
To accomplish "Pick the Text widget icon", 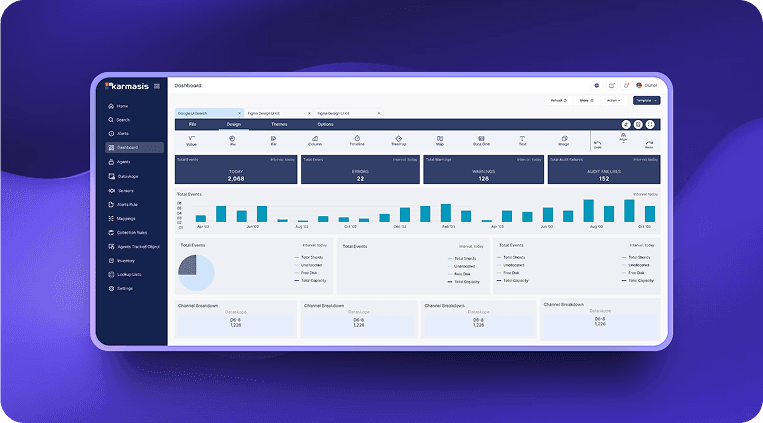I will [x=522, y=140].
